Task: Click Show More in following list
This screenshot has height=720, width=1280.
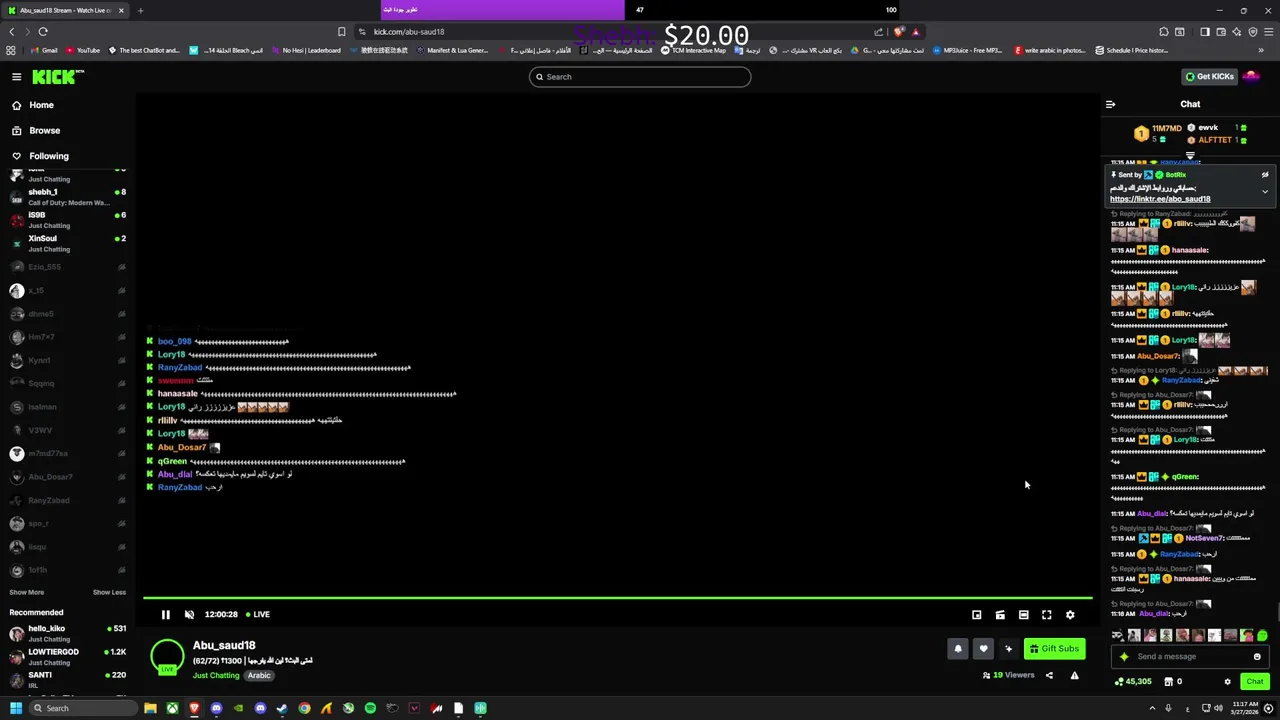Action: coord(27,592)
